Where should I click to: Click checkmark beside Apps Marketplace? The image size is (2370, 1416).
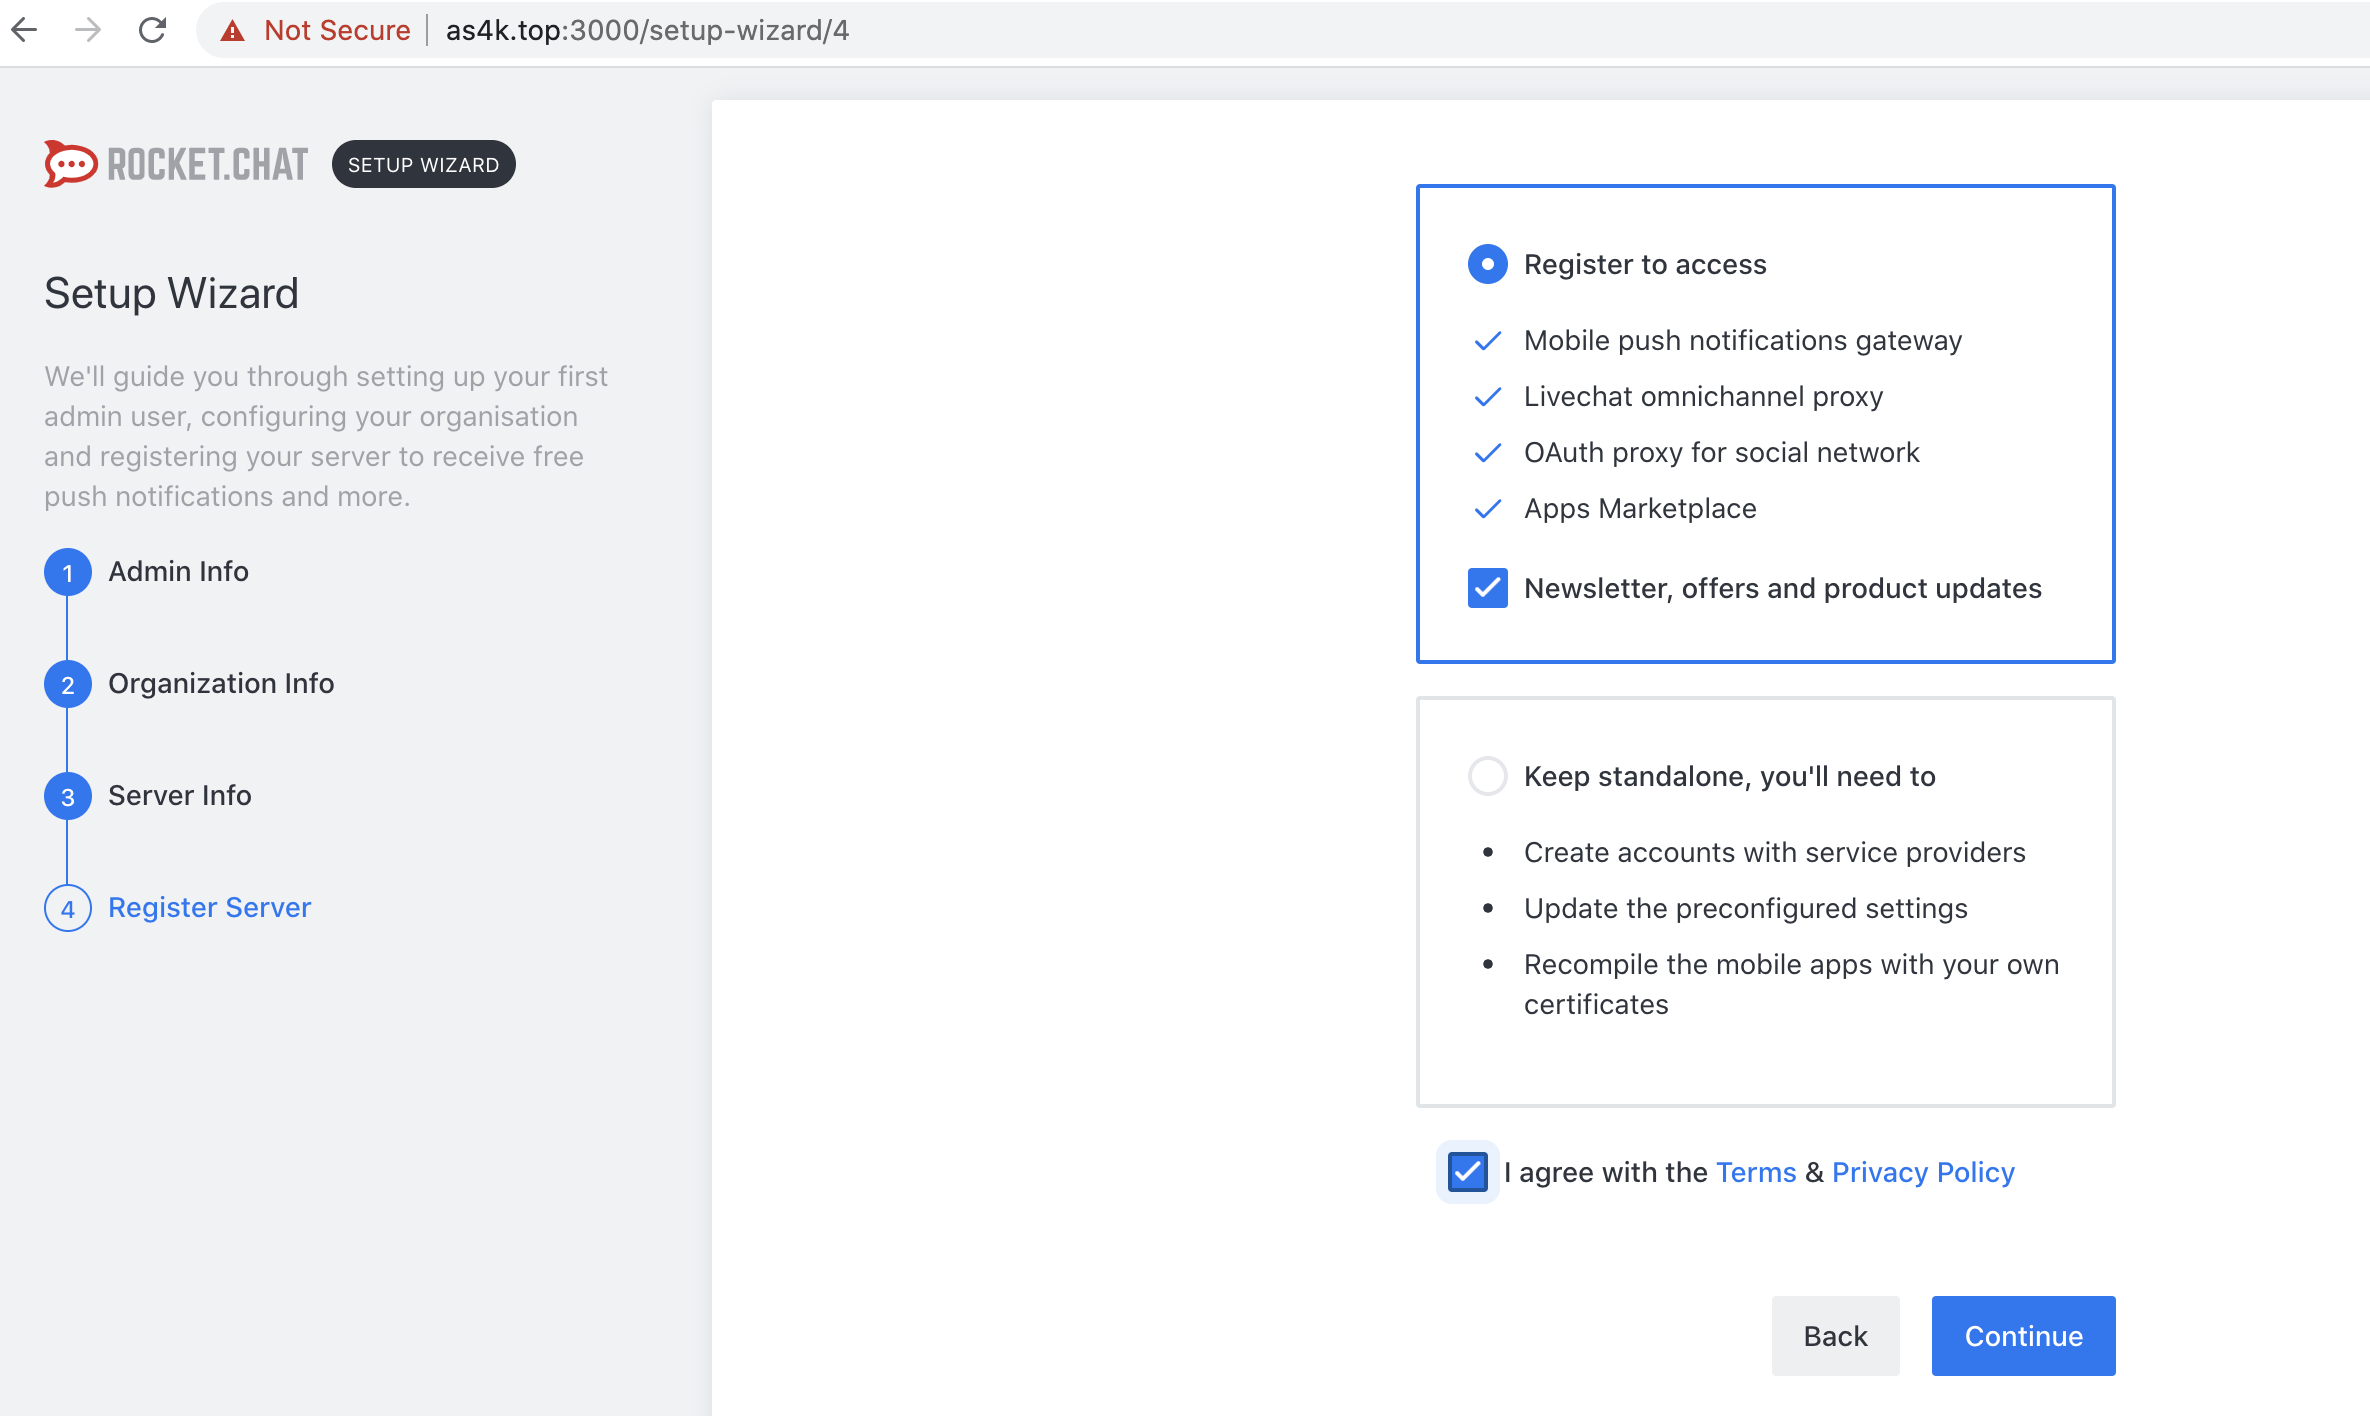point(1488,509)
